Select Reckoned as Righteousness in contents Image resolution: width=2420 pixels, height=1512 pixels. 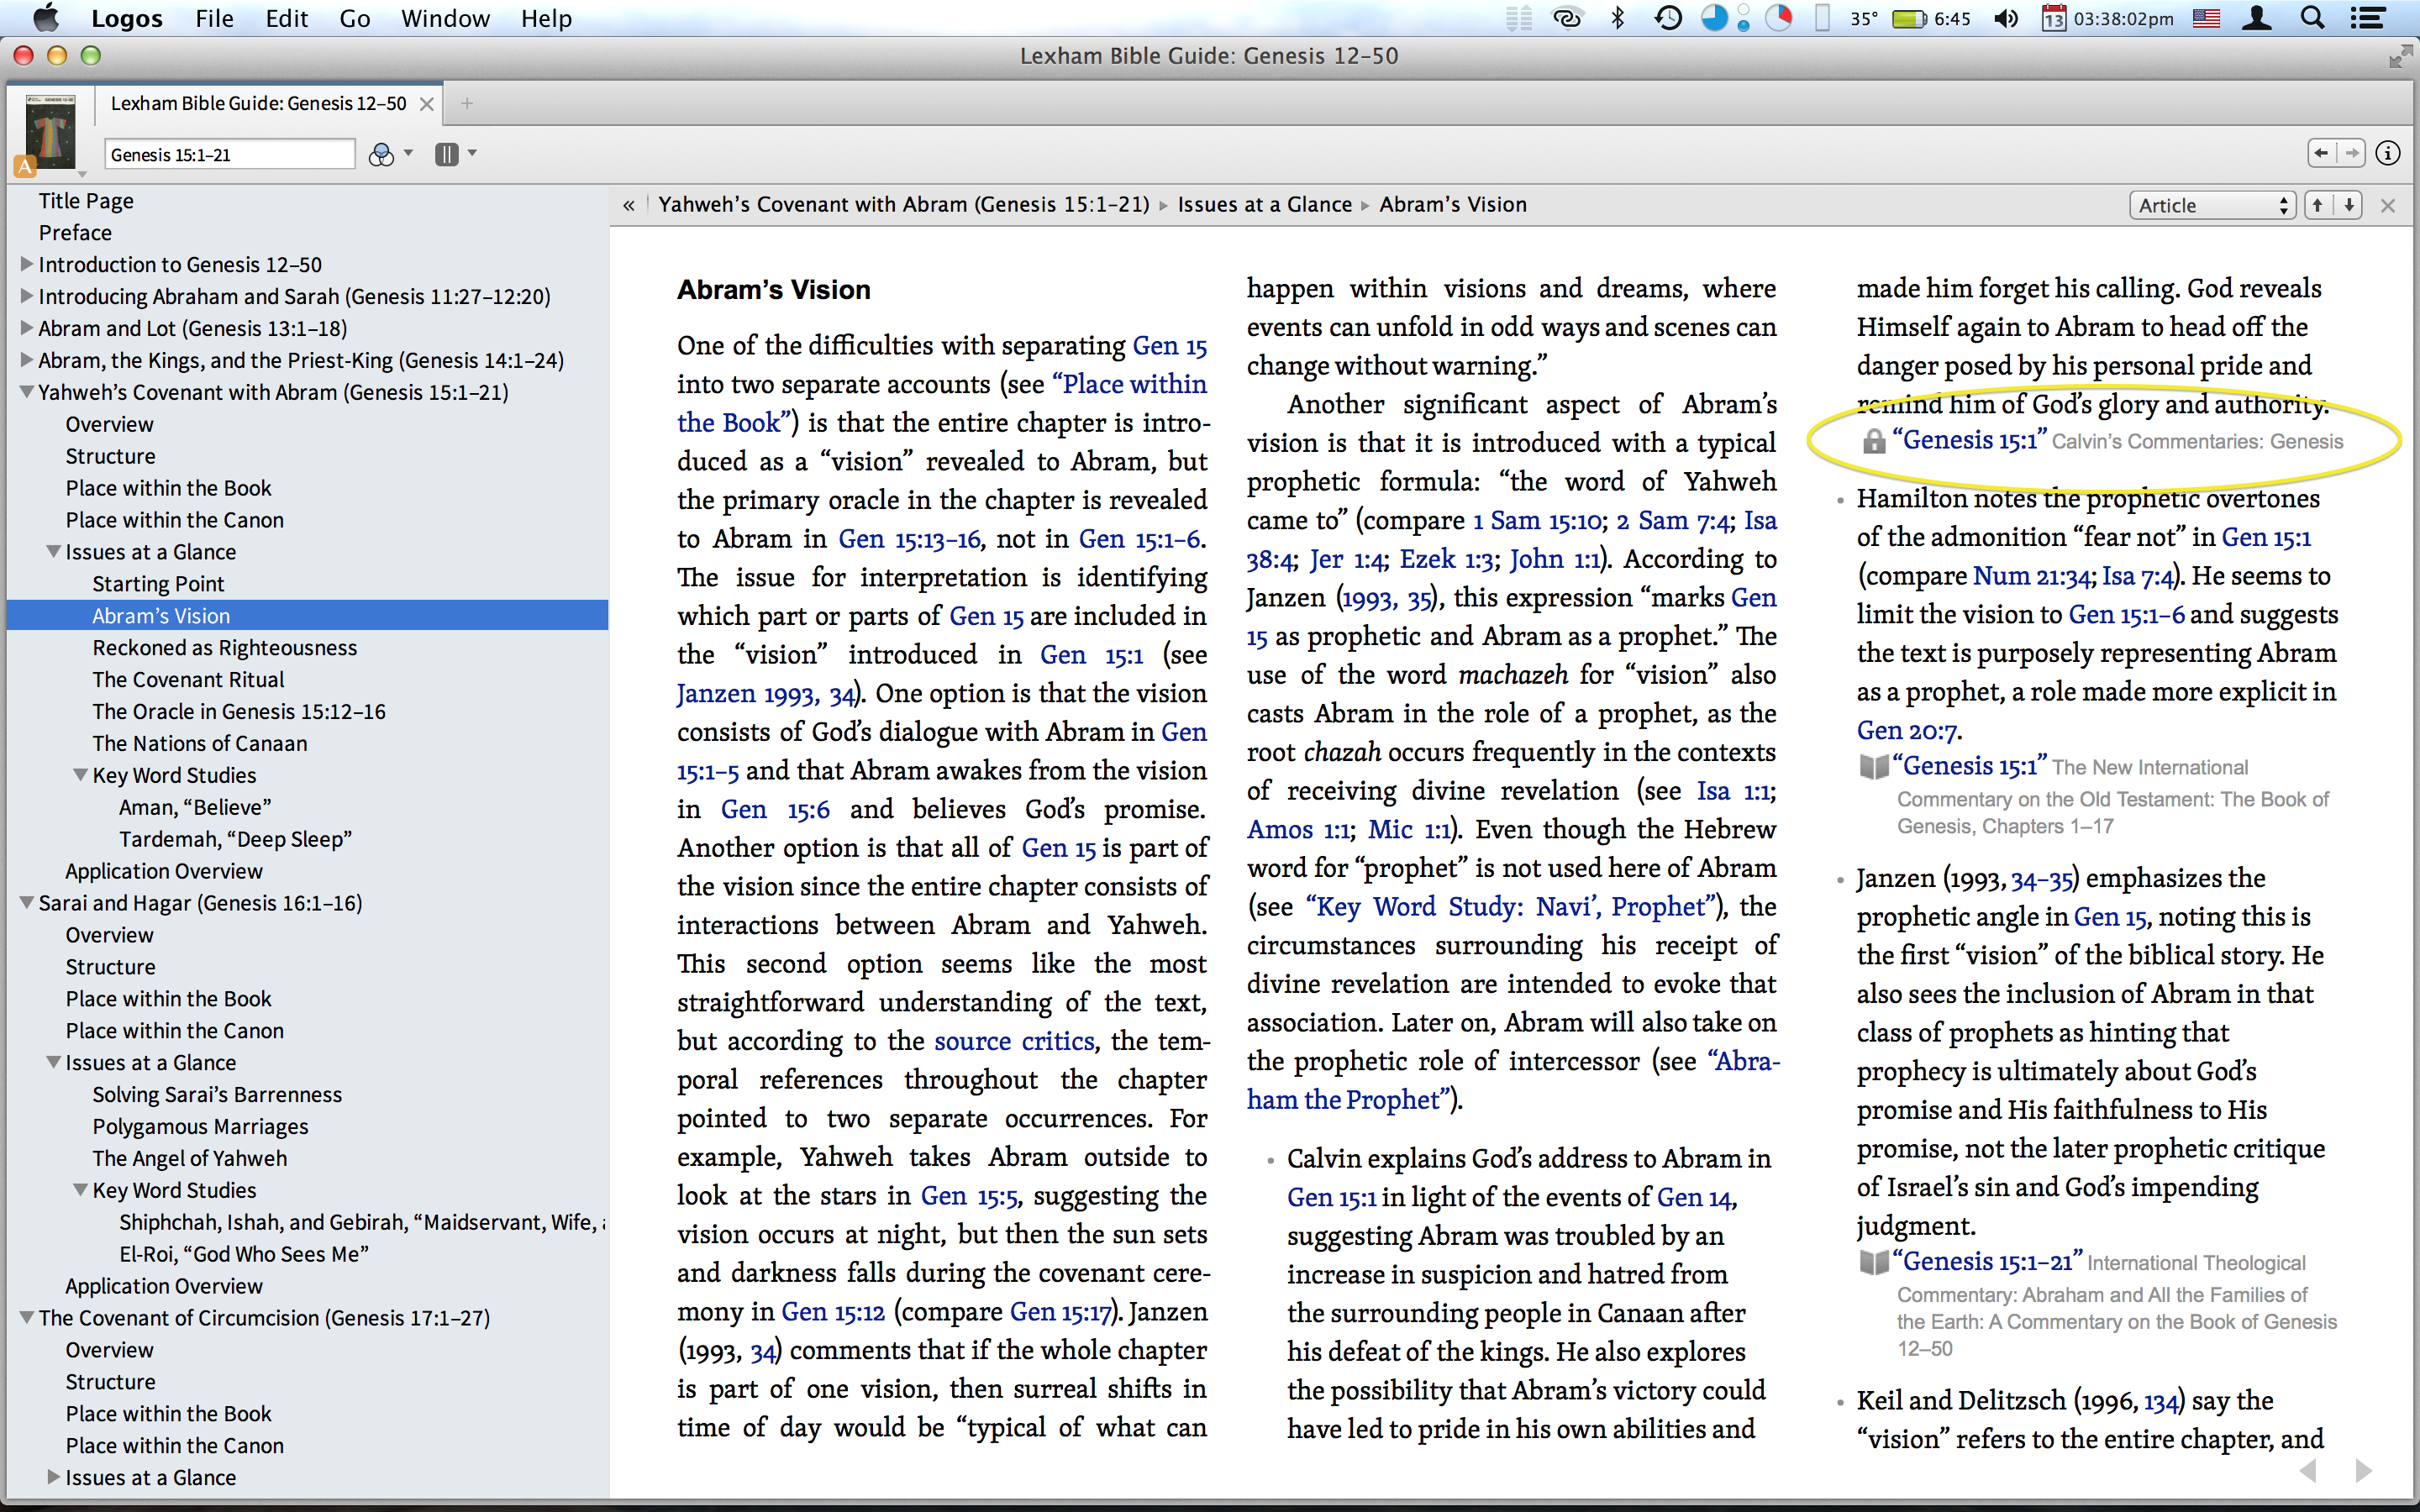coord(224,647)
